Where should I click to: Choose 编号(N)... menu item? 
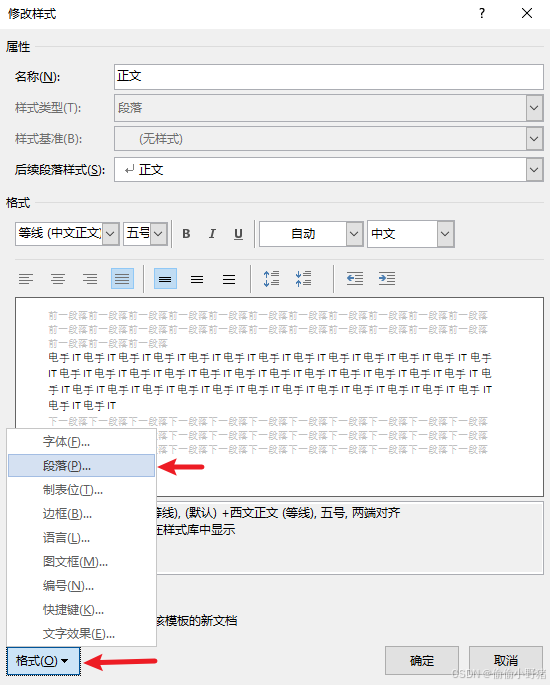click(82, 585)
